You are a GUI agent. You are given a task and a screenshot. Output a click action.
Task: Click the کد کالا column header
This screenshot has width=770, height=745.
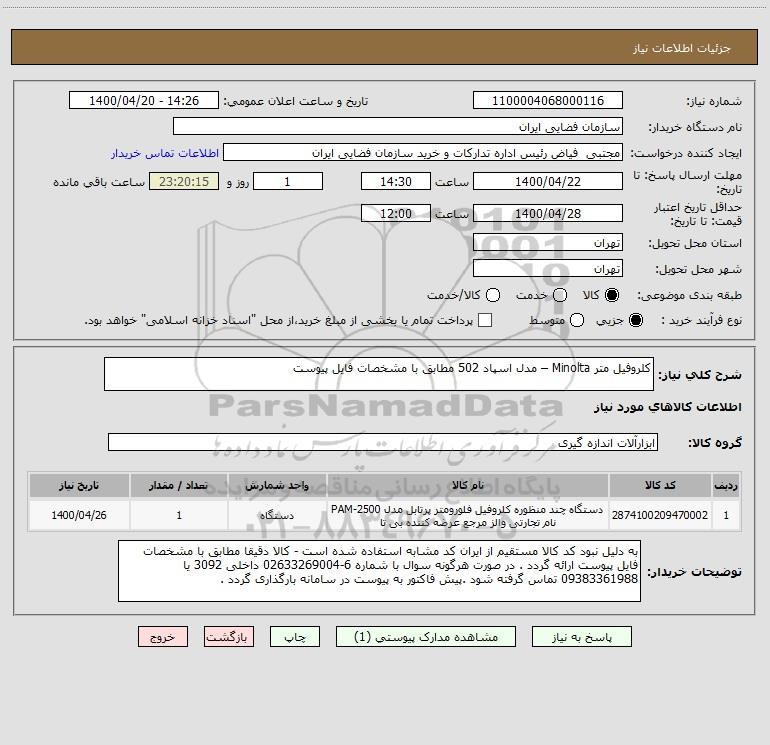(x=660, y=485)
